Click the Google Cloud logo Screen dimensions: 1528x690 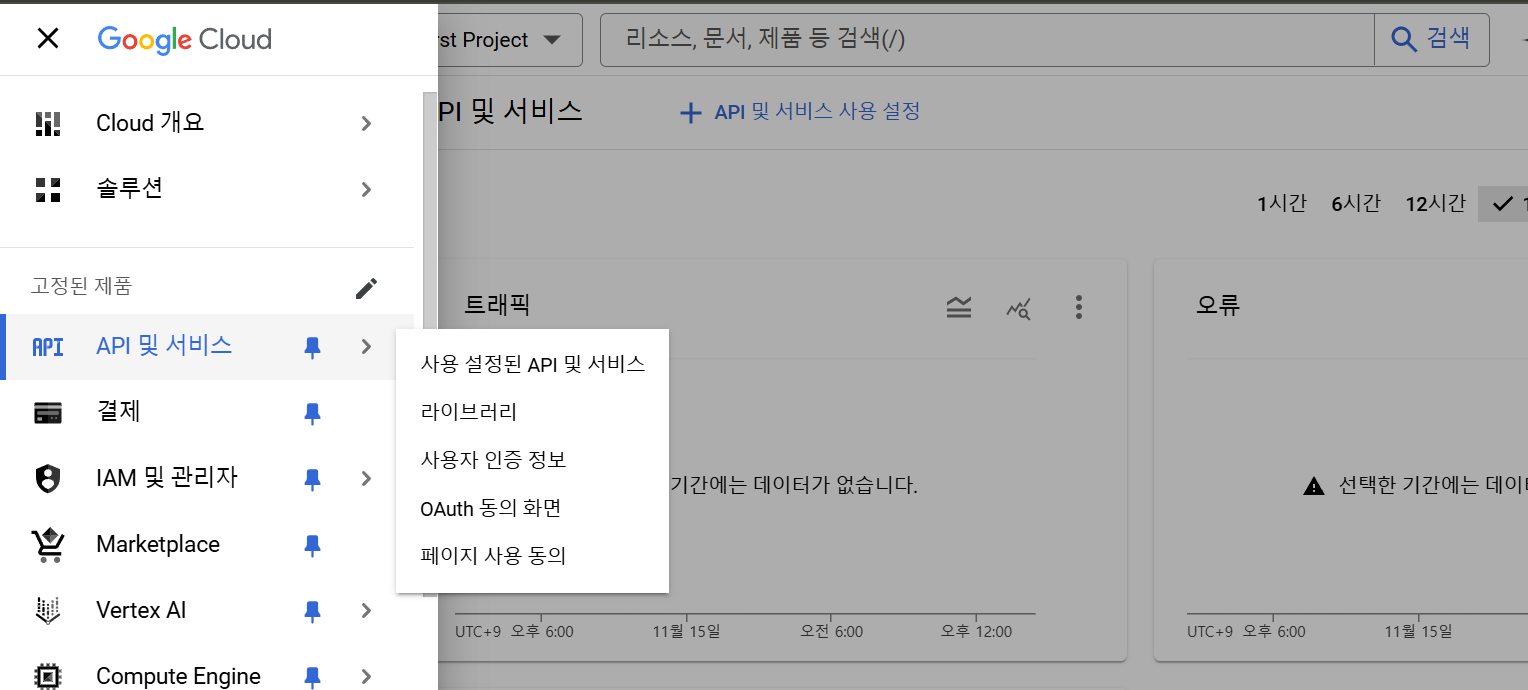pos(185,39)
